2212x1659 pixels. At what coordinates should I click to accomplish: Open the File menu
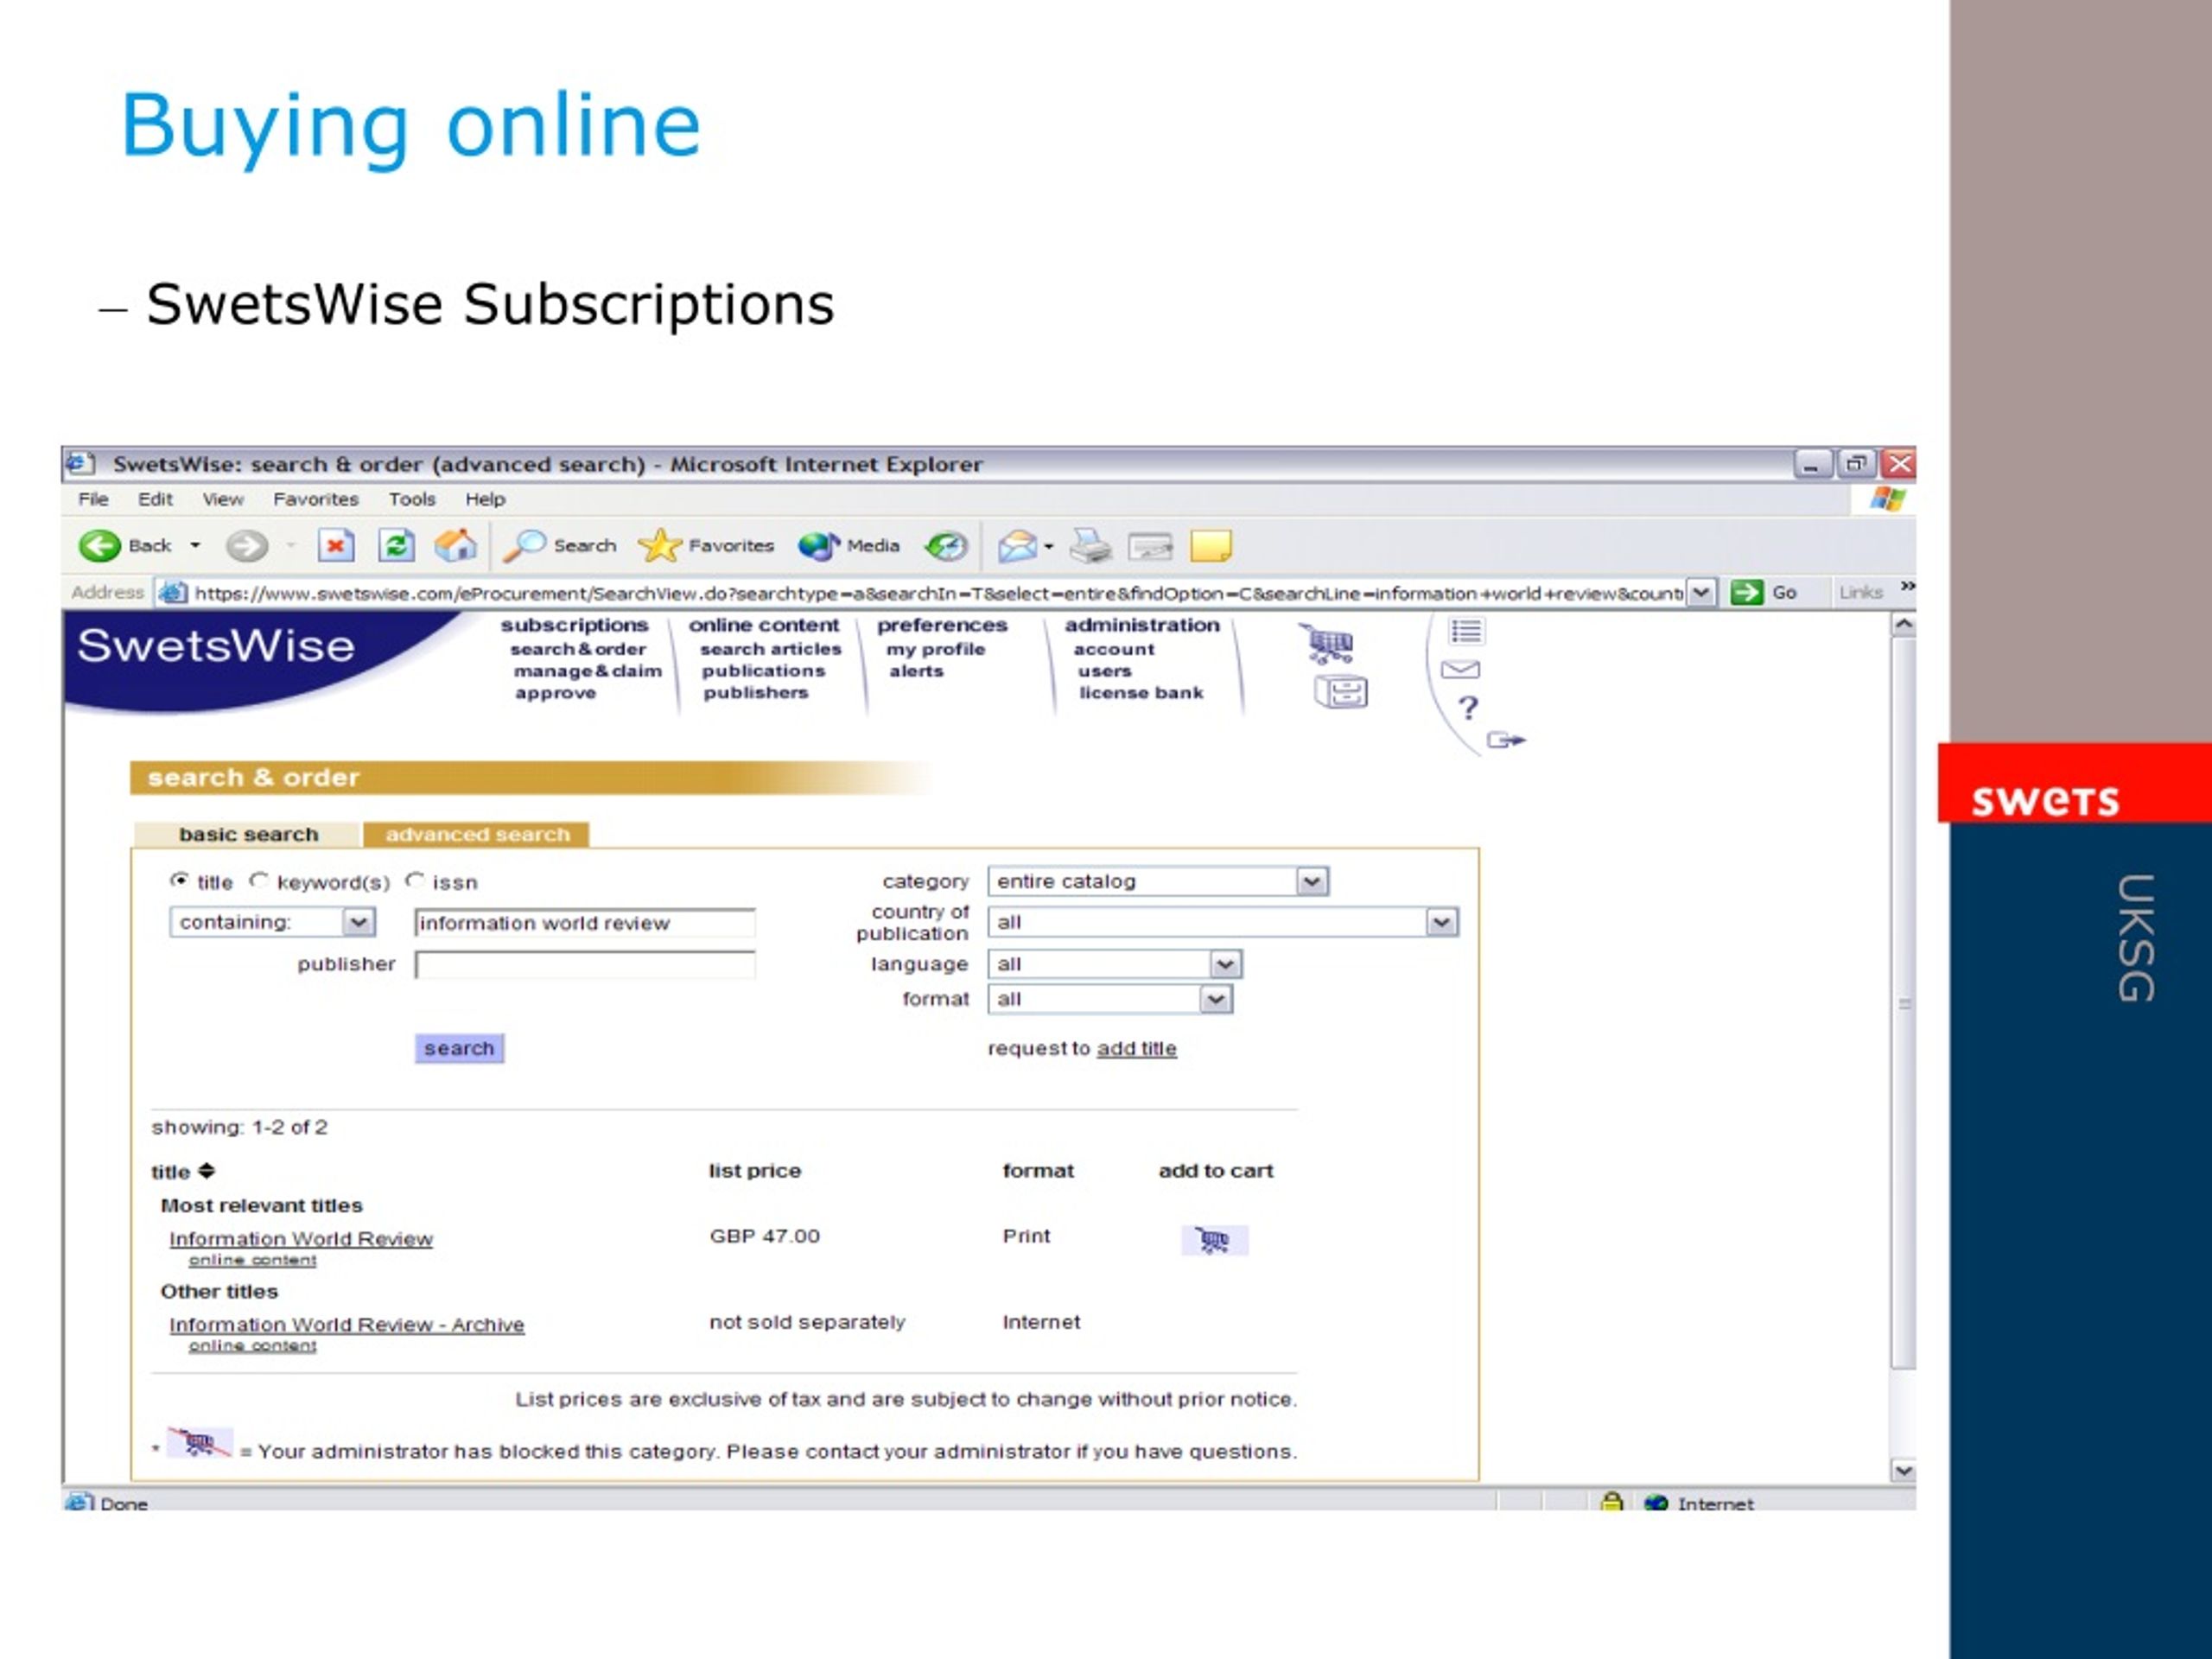tap(93, 499)
